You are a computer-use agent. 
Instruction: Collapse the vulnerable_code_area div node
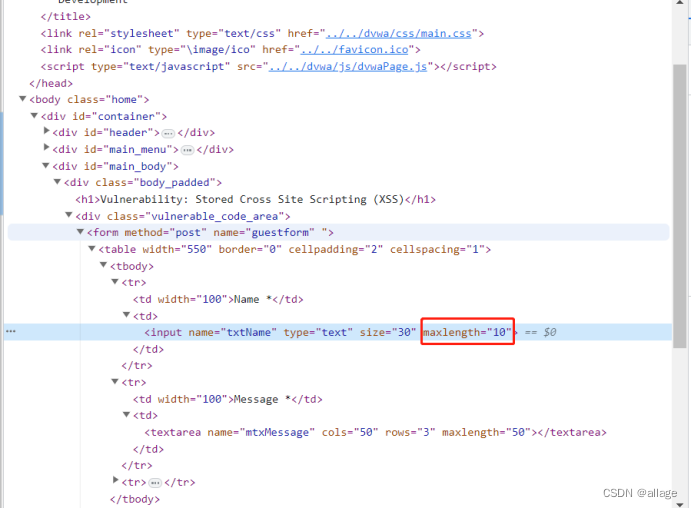point(68,215)
